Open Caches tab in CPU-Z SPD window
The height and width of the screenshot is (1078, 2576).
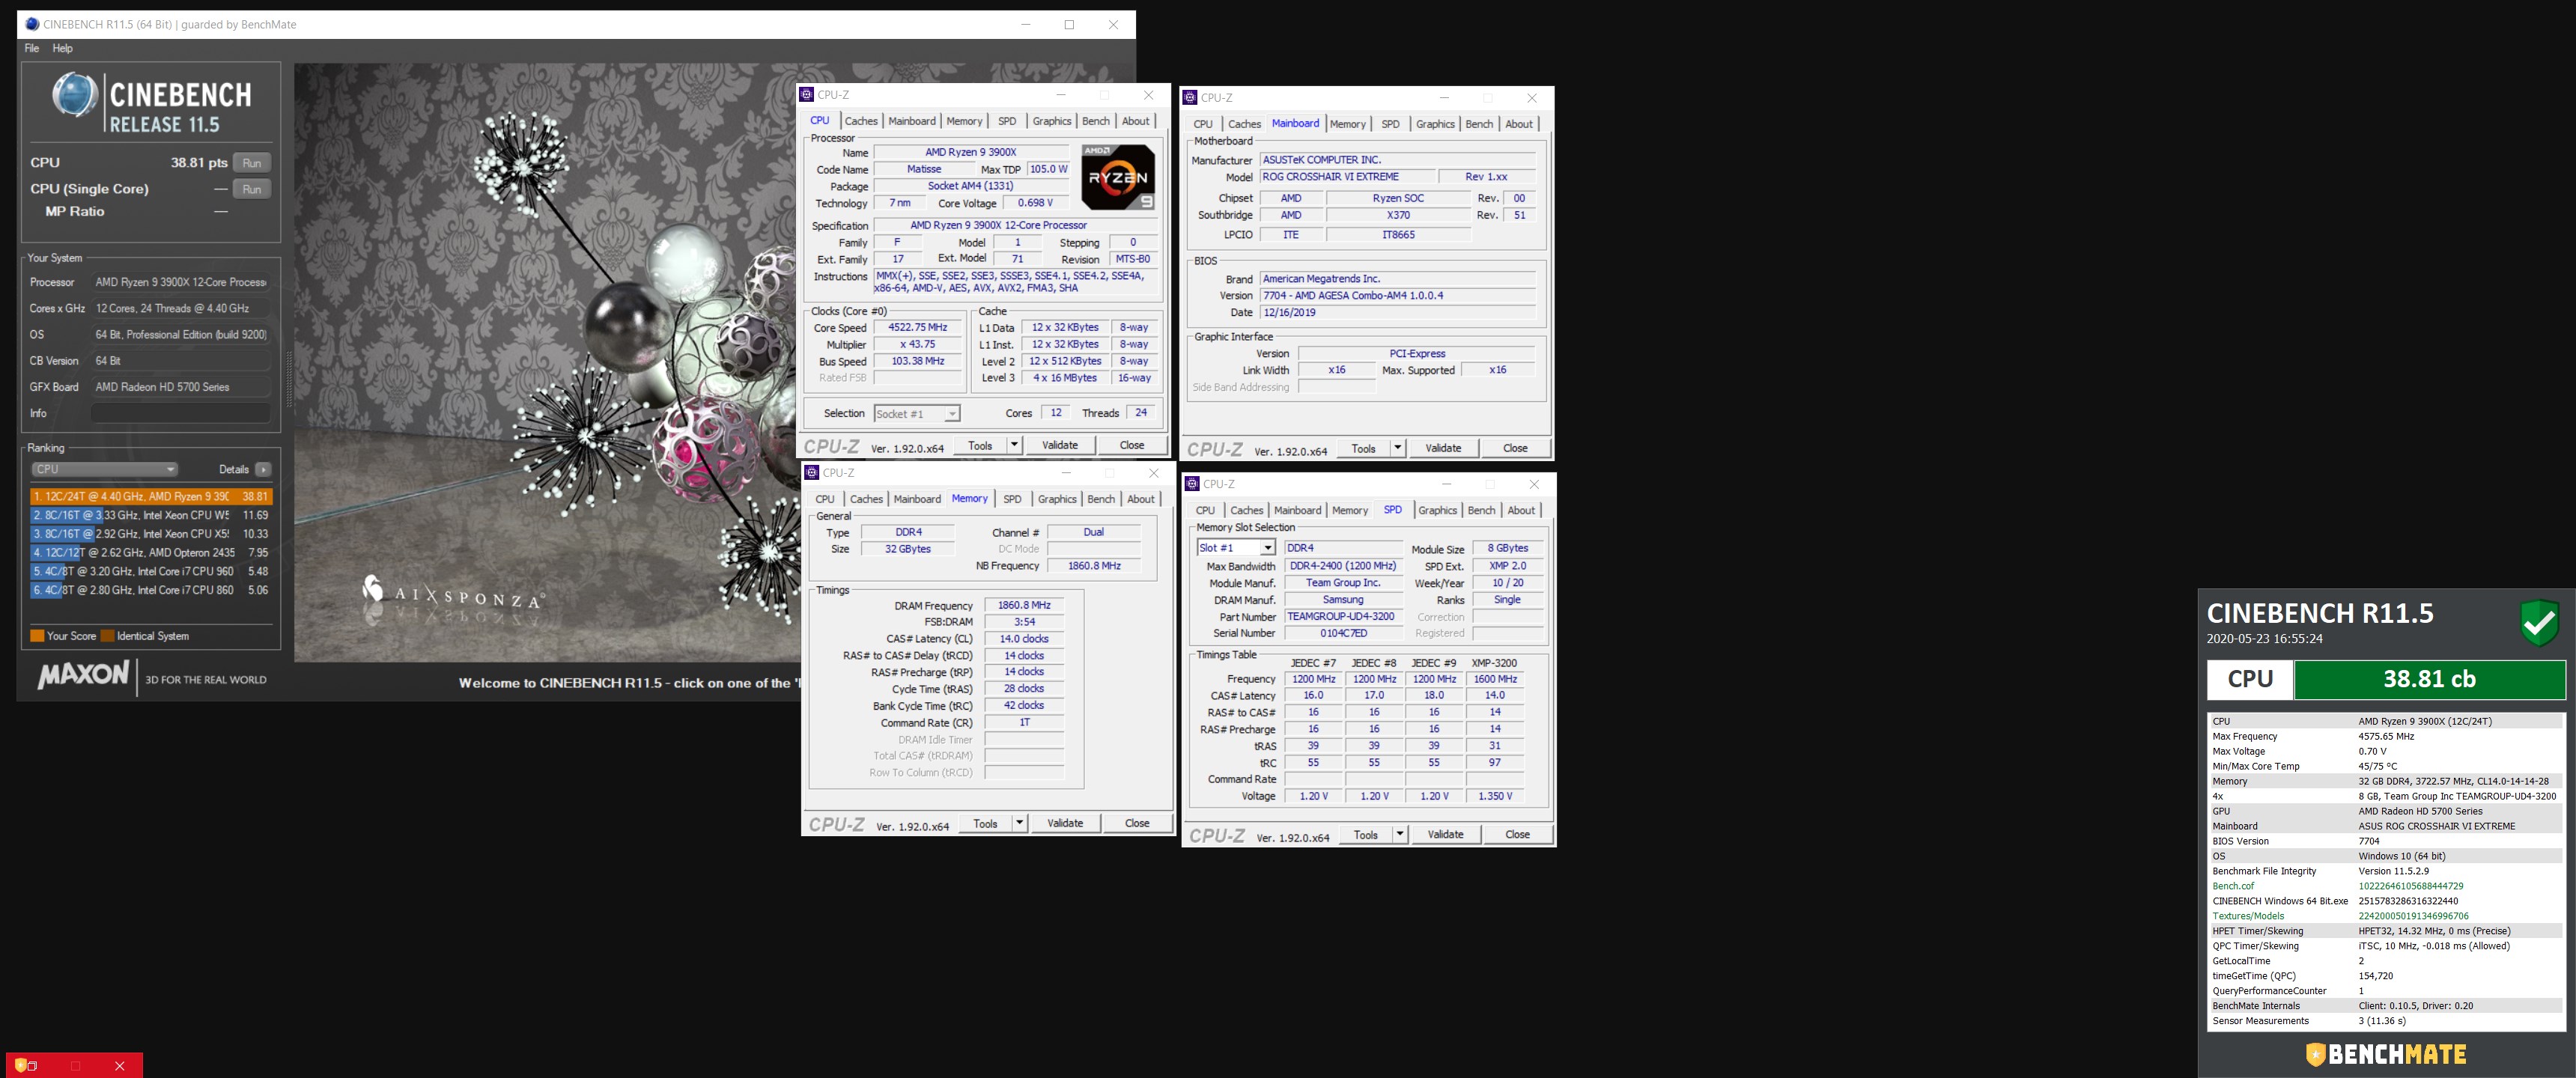[x=1247, y=510]
